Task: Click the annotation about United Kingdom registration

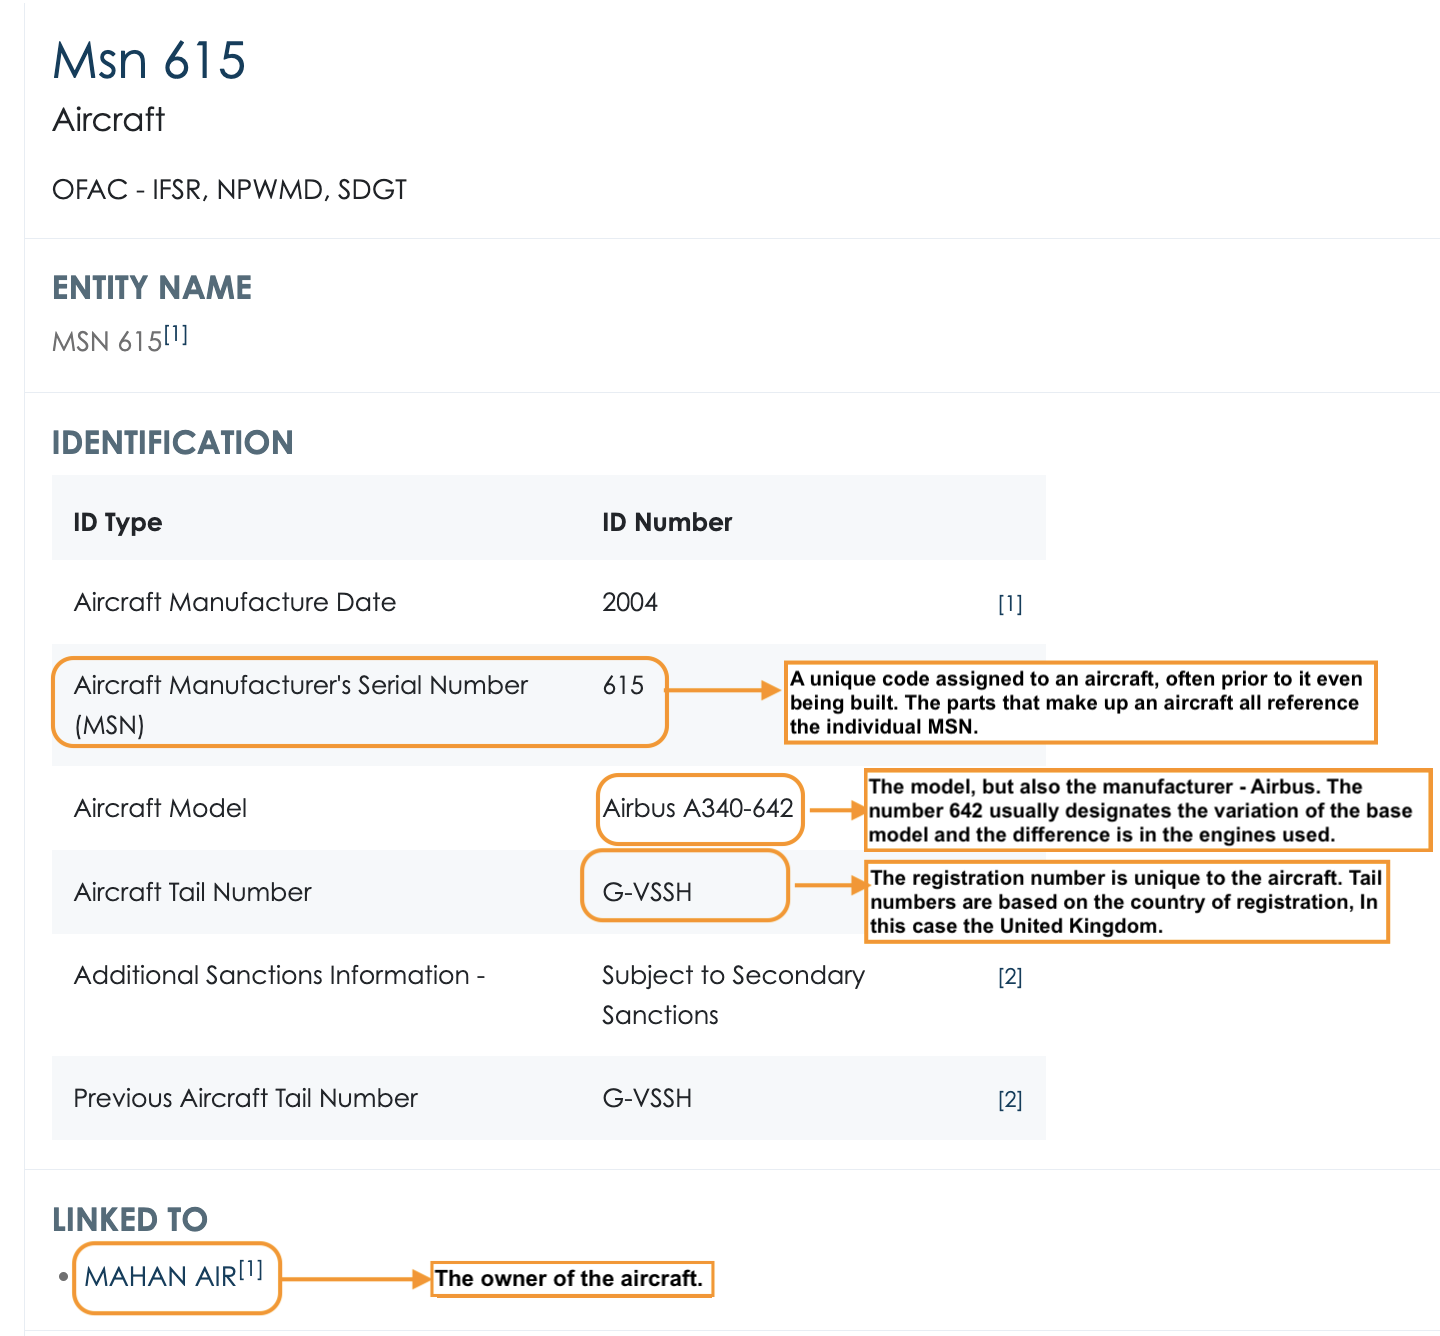Action: coord(1127,902)
